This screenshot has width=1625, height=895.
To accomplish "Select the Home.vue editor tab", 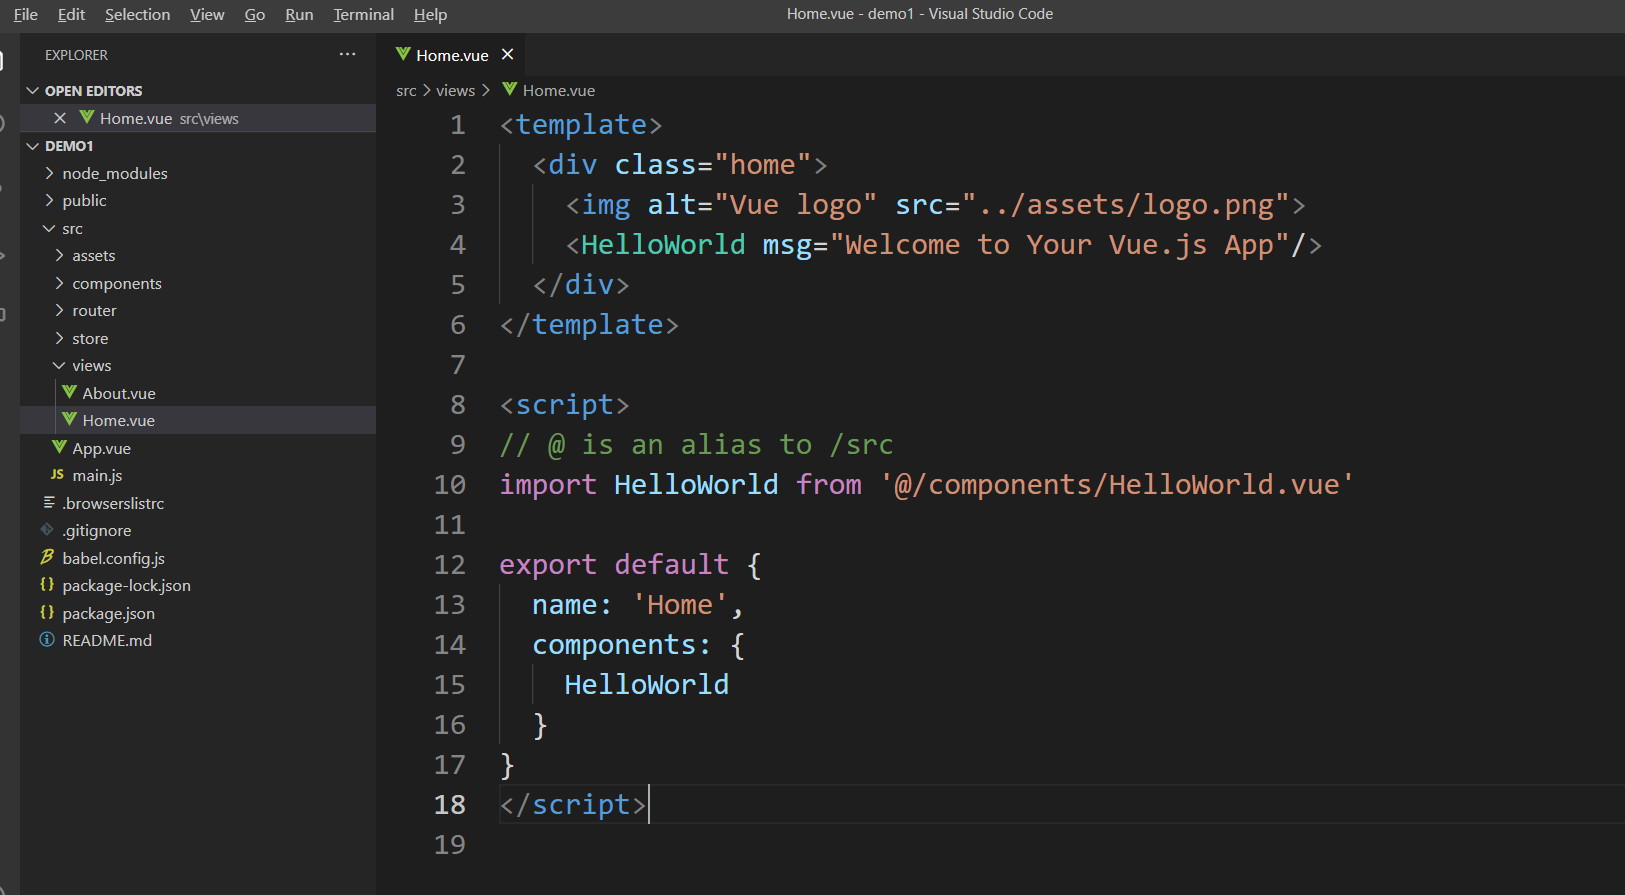I will 453,55.
